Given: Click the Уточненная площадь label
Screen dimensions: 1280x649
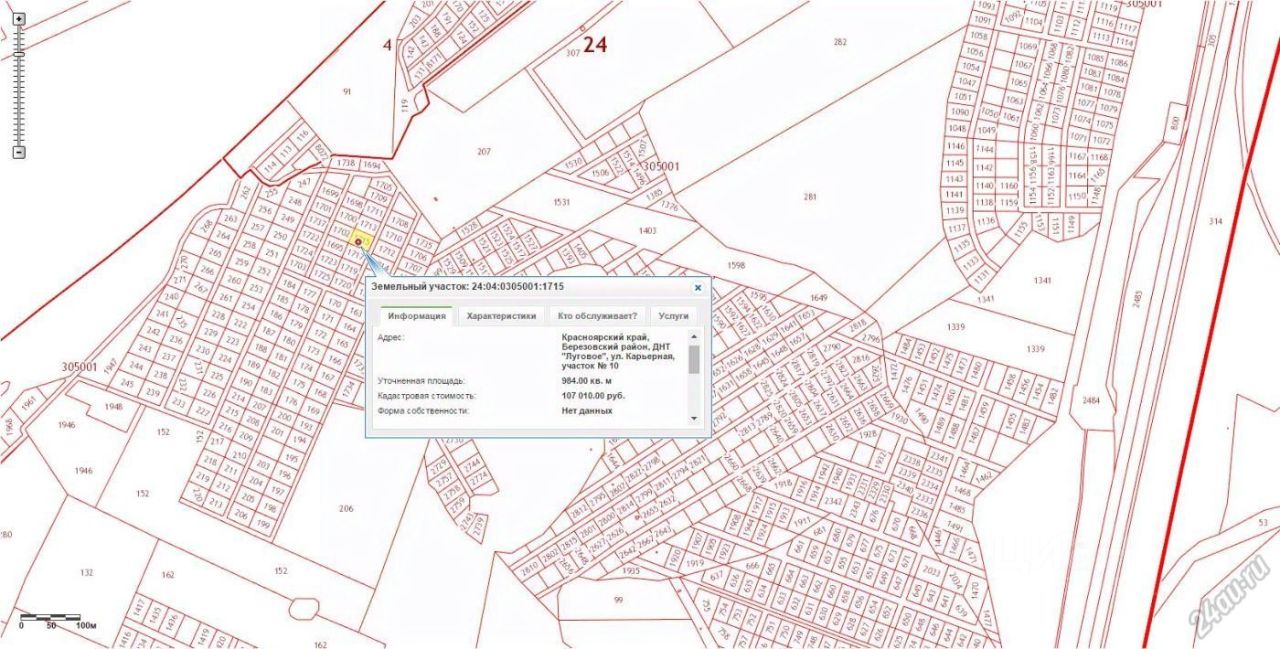Looking at the screenshot, I should click(x=421, y=381).
